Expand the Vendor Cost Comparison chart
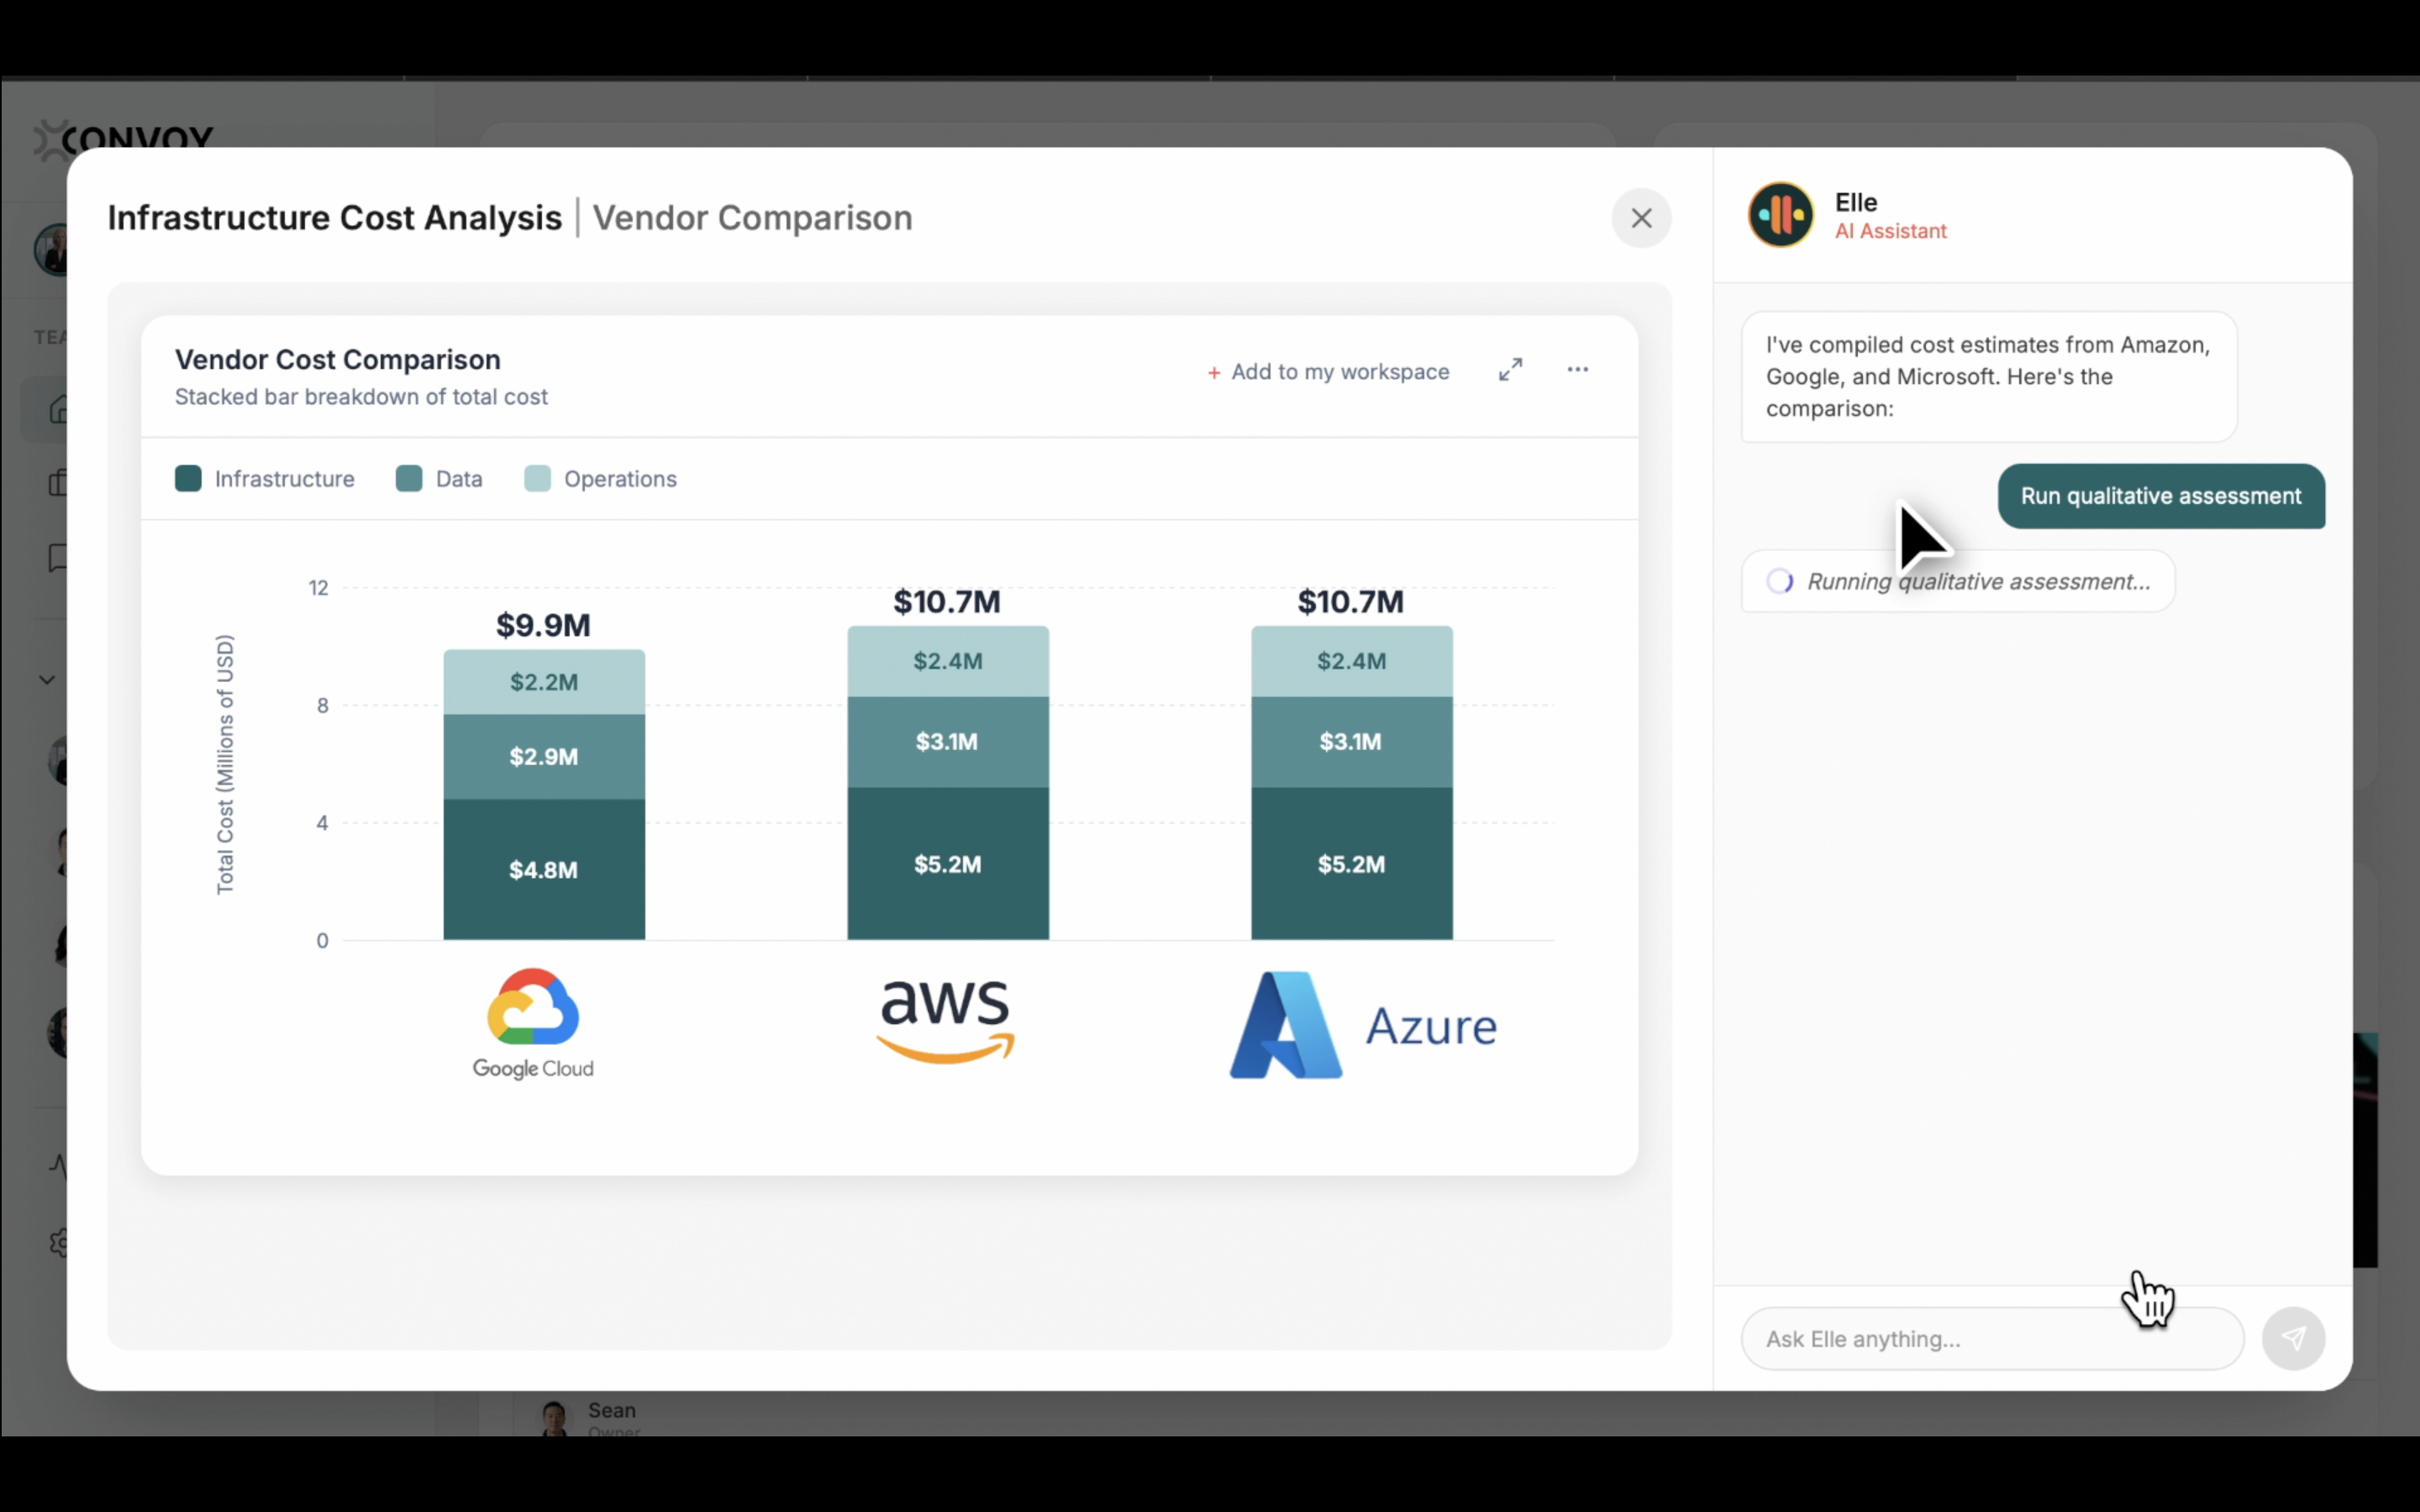 pyautogui.click(x=1510, y=370)
